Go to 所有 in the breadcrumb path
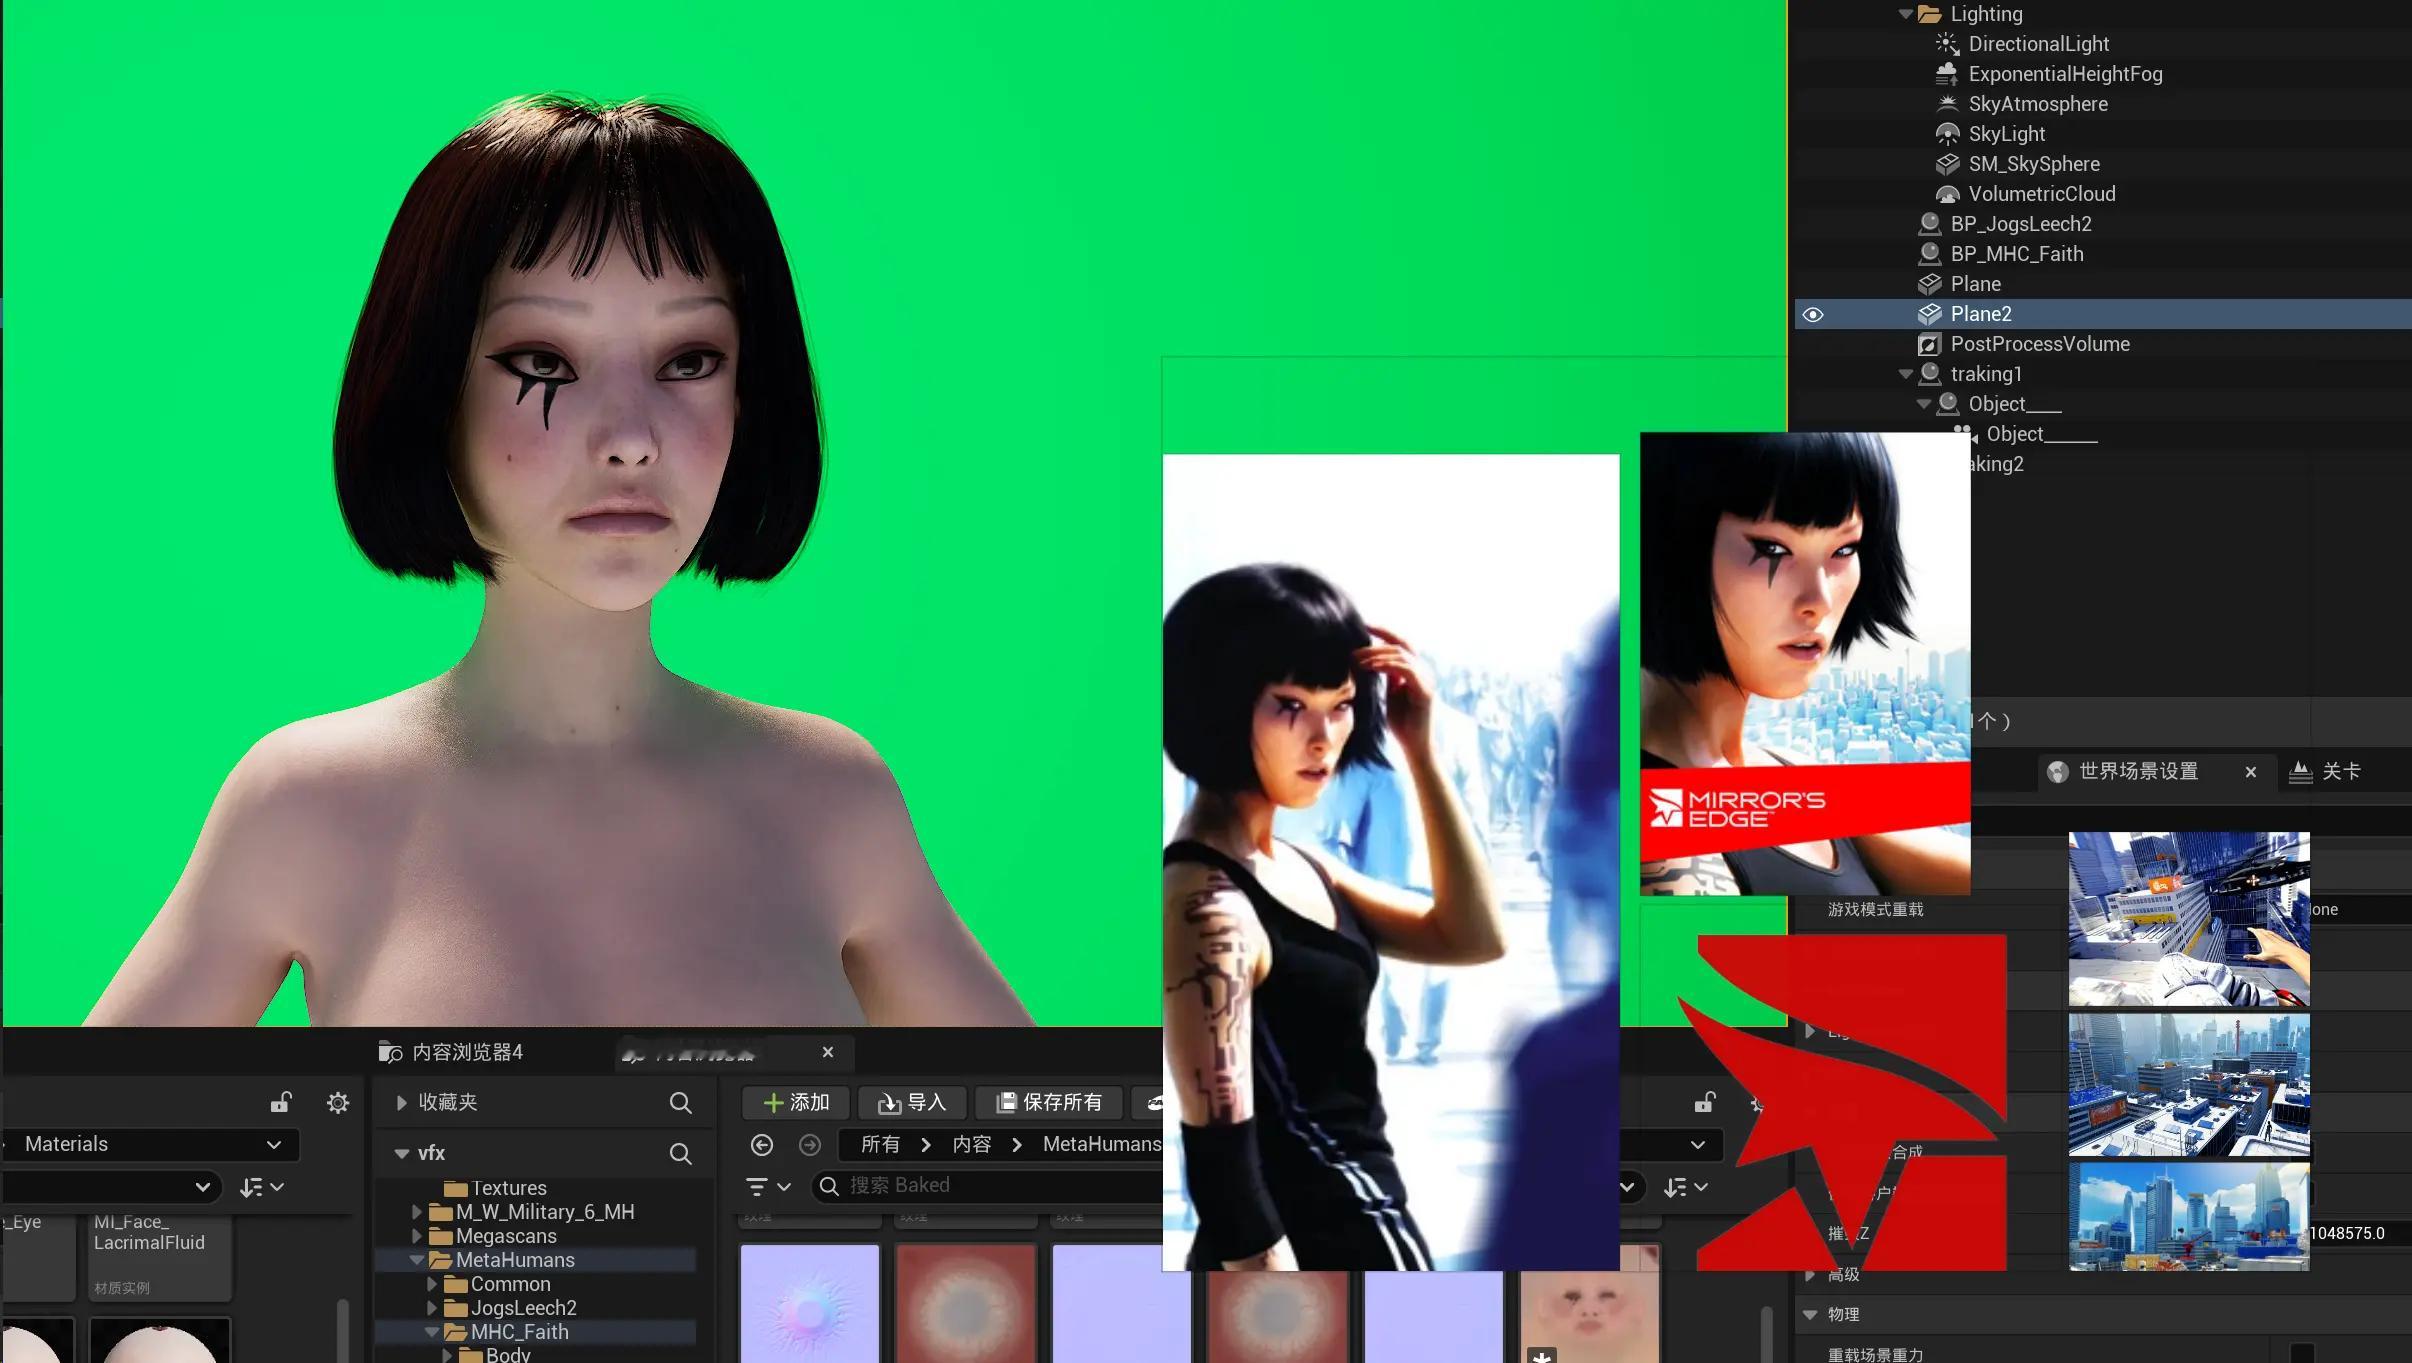 point(880,1145)
